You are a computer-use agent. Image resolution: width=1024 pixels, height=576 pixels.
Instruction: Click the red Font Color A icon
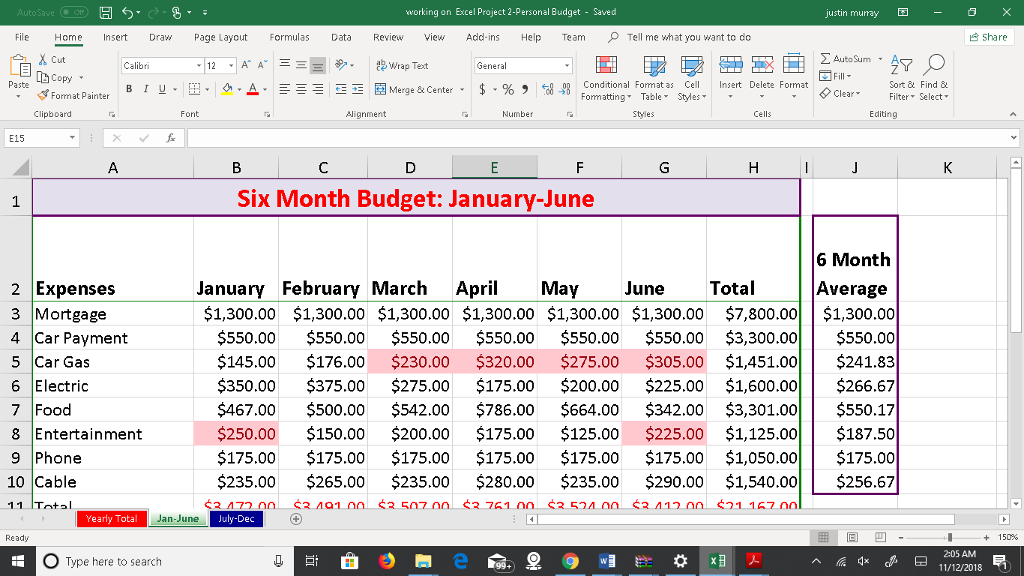point(253,89)
